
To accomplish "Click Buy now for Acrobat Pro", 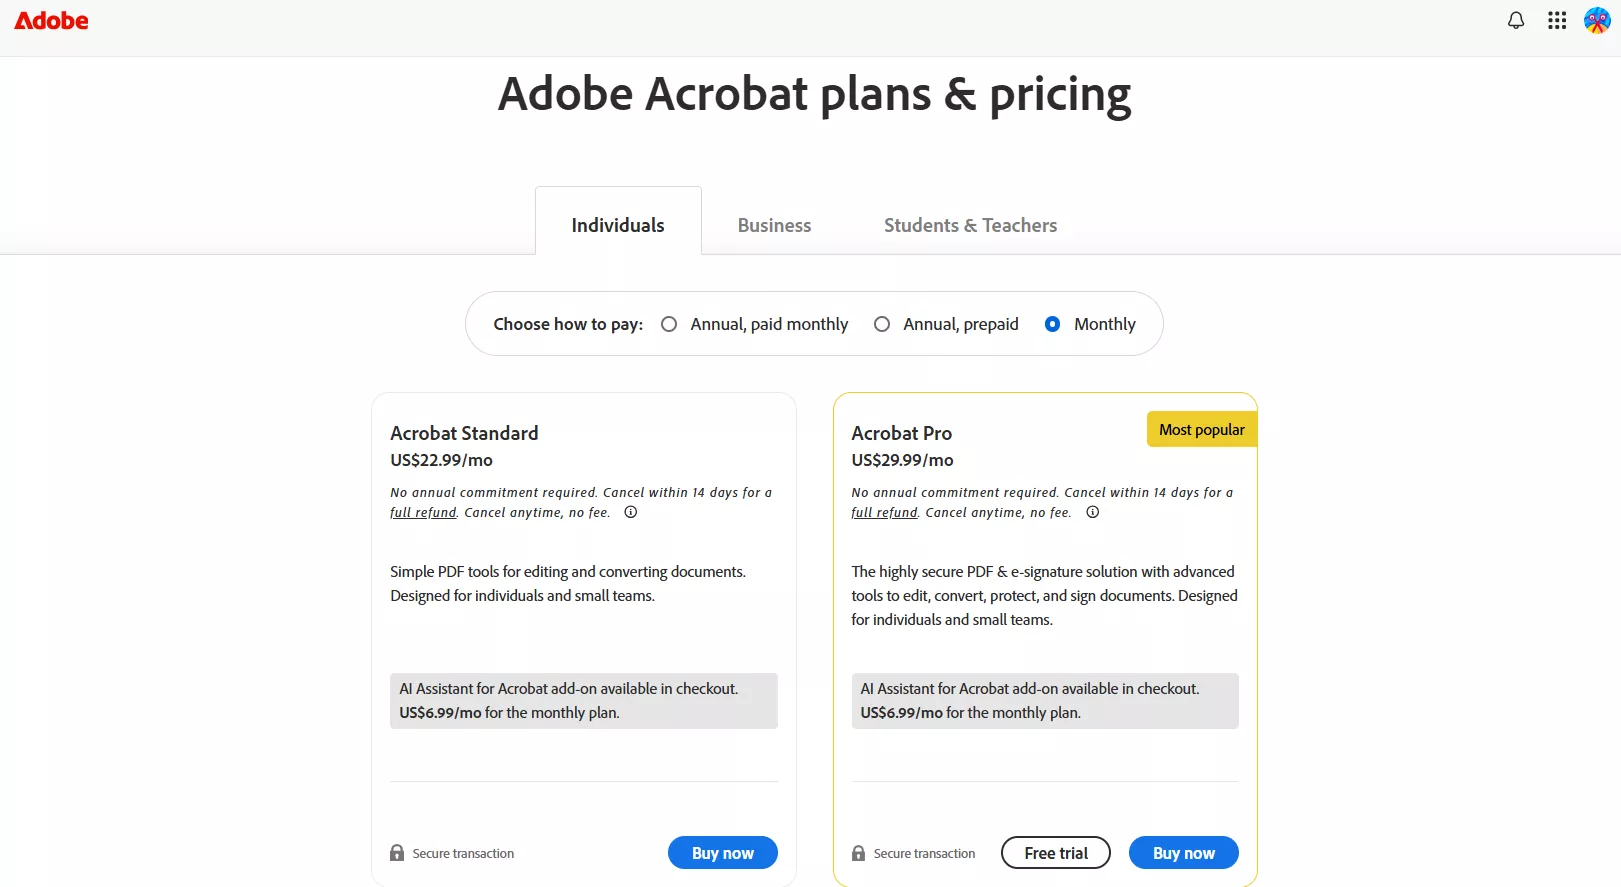I will pyautogui.click(x=1183, y=852).
